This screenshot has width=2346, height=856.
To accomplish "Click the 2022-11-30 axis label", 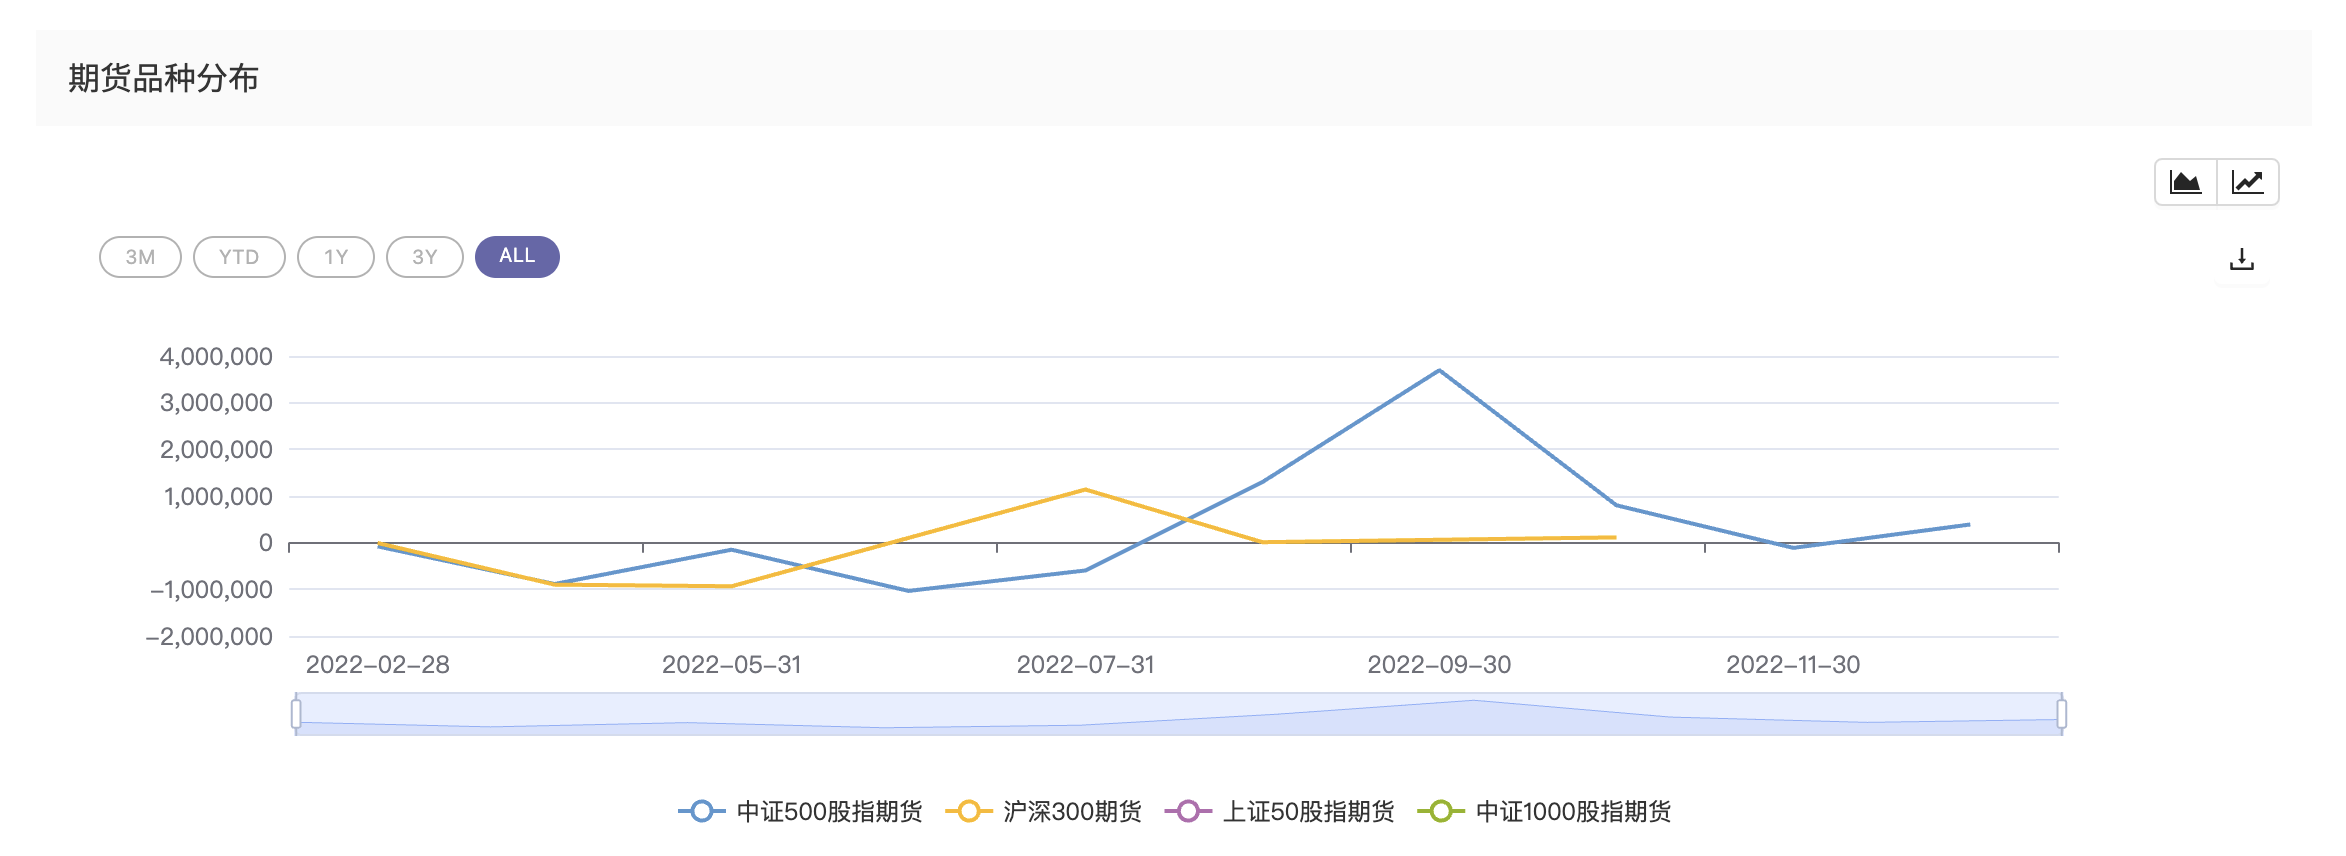I will point(1793,665).
